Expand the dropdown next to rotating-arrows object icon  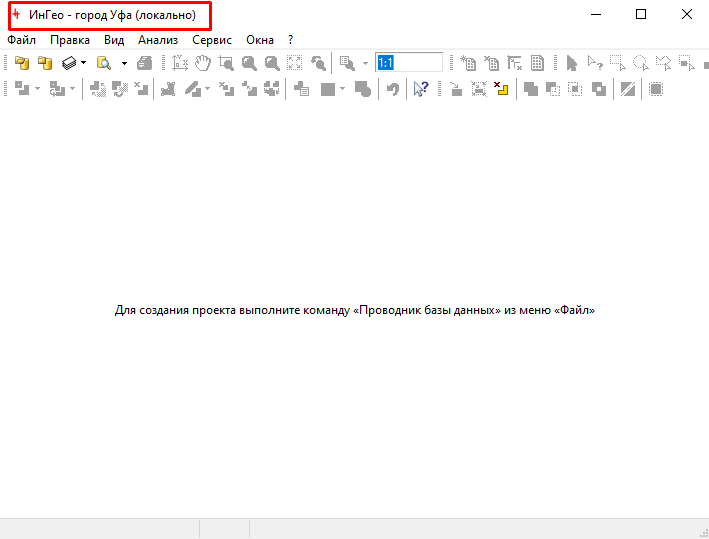coord(72,89)
